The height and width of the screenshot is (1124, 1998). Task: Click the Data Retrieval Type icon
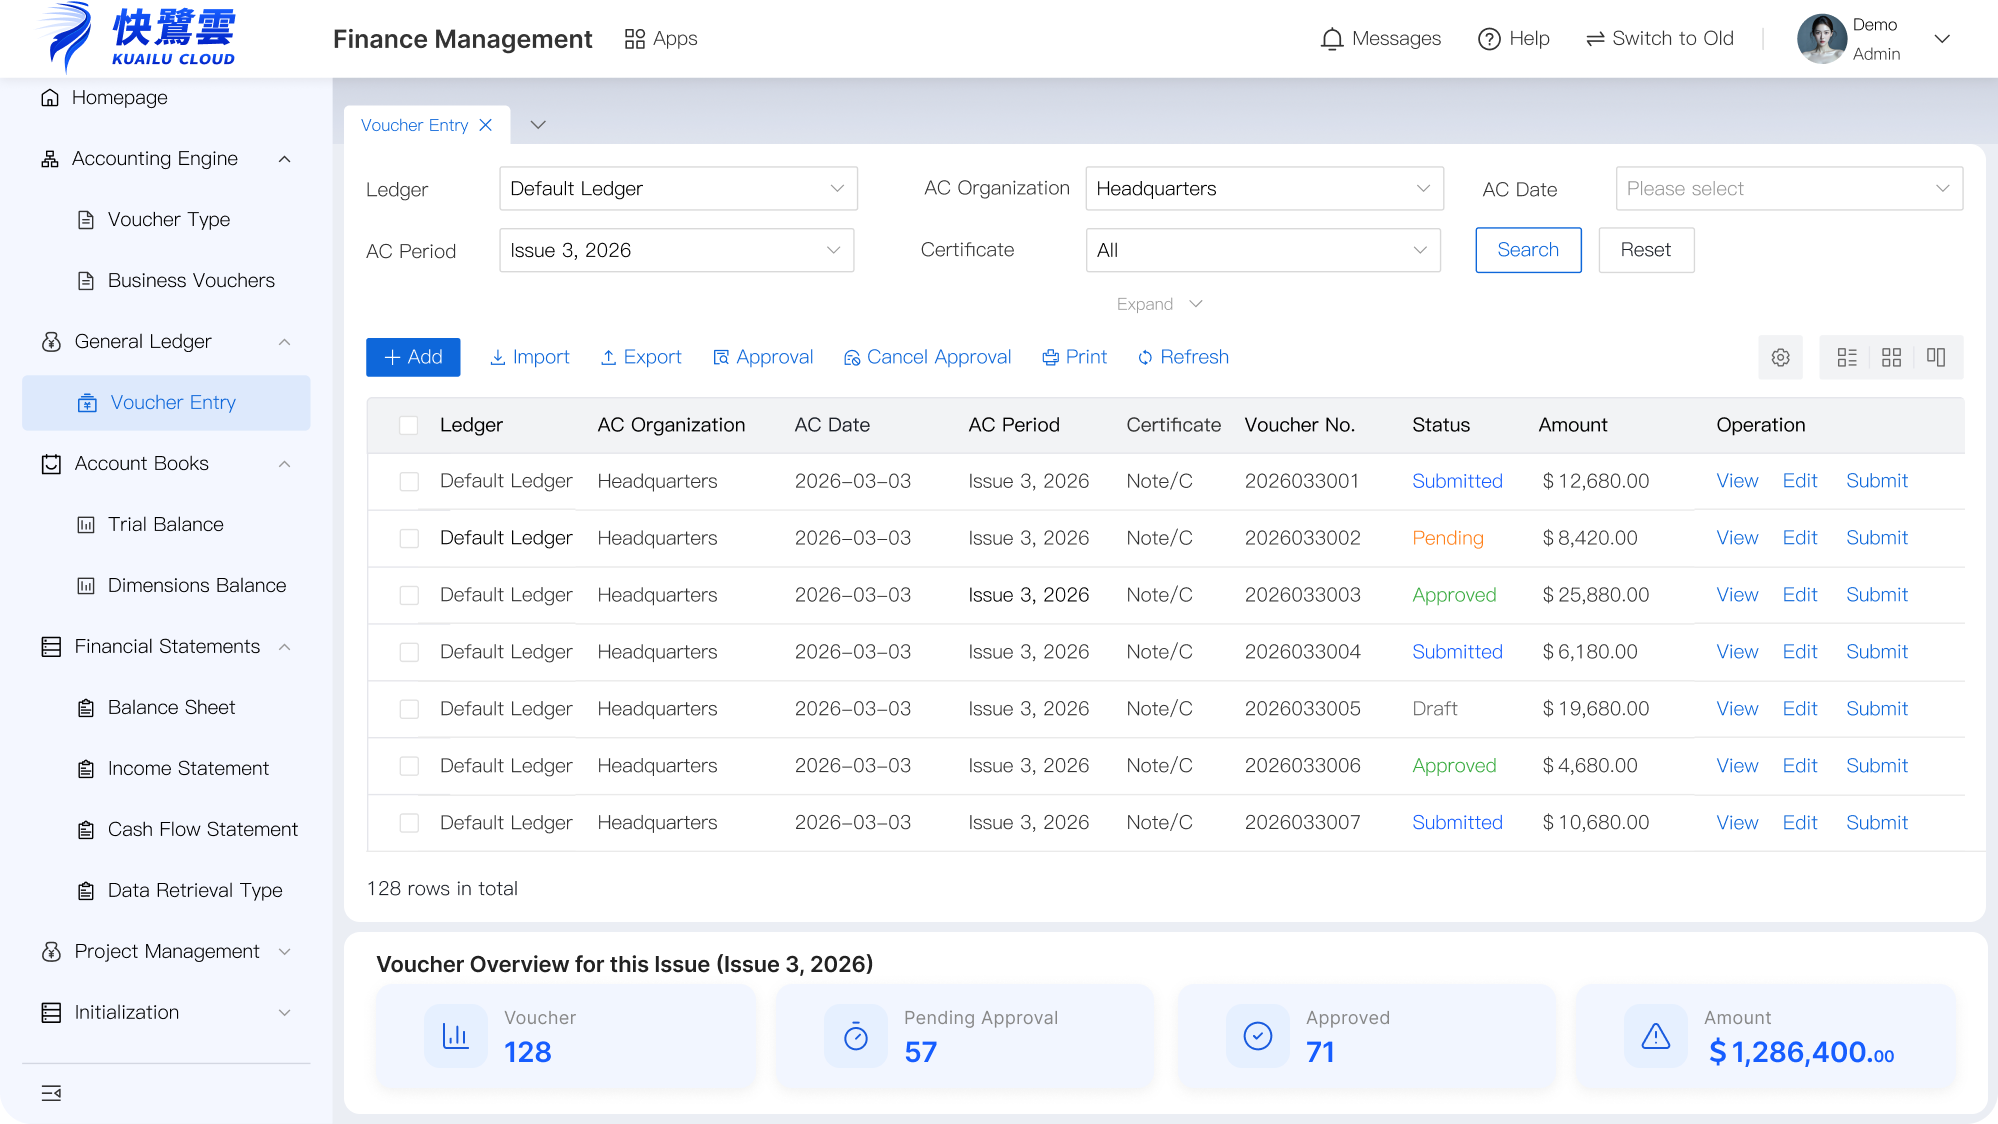[x=86, y=891]
